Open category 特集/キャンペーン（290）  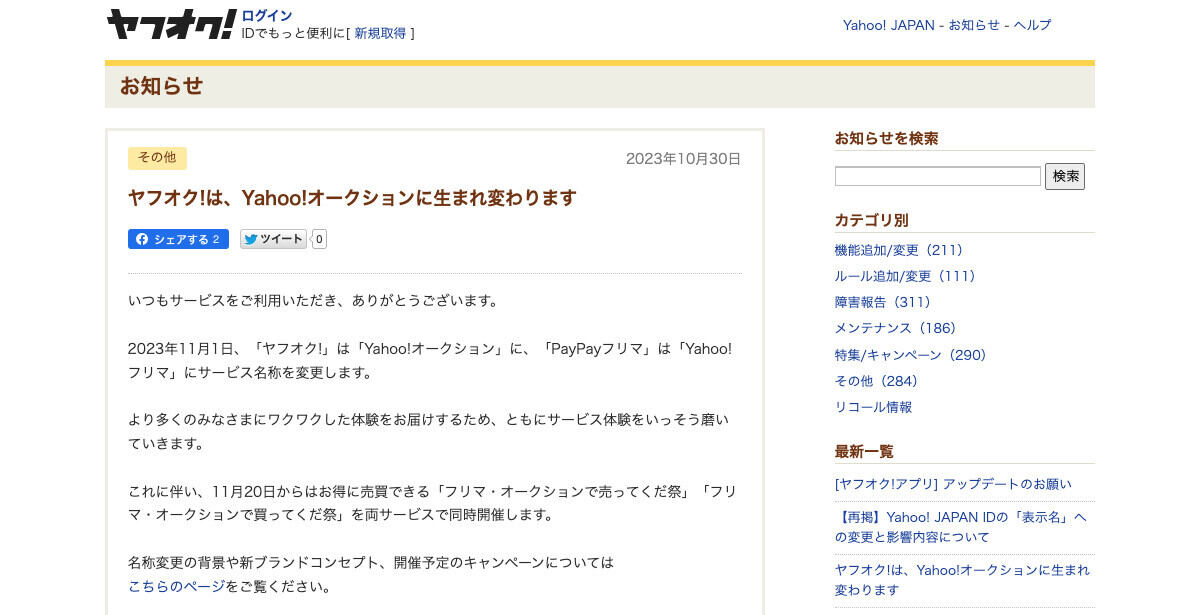click(910, 355)
